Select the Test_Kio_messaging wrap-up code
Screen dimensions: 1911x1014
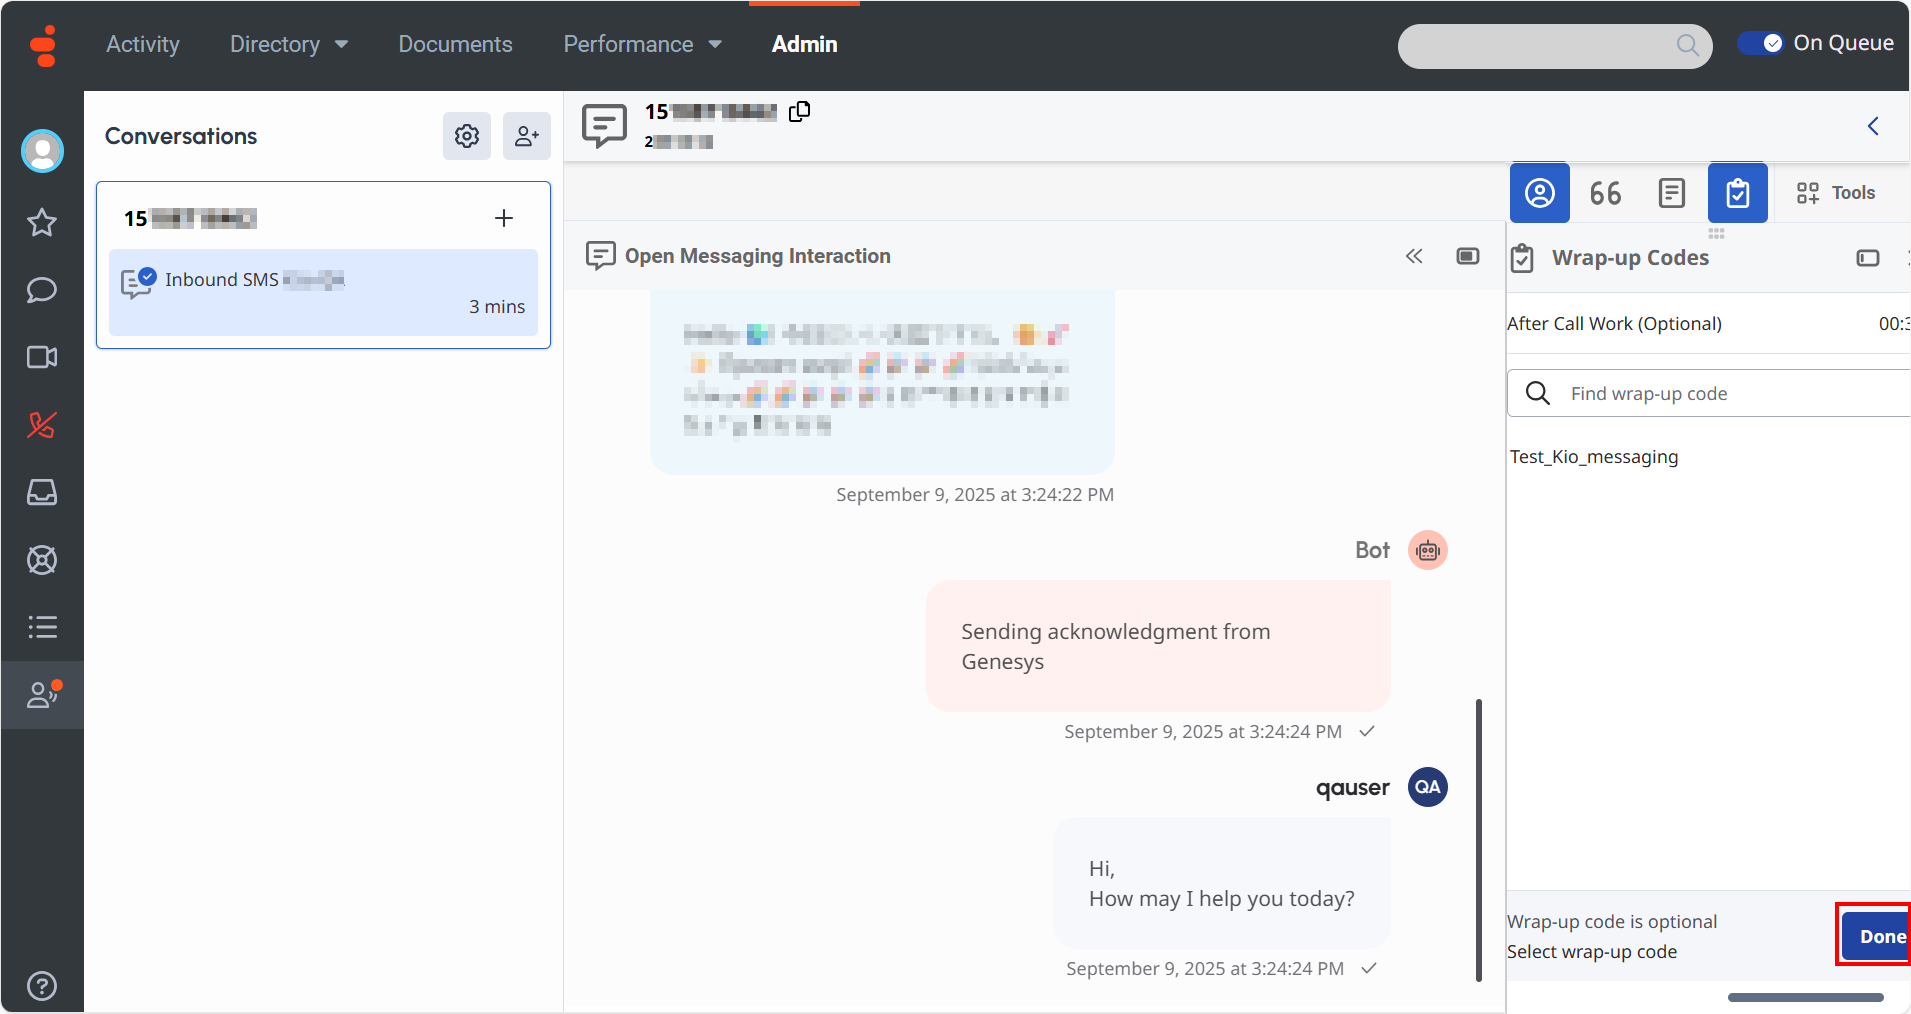[x=1594, y=457]
